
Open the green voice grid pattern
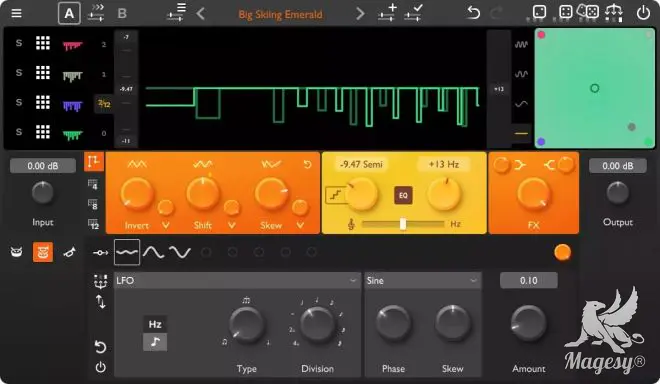[43, 132]
